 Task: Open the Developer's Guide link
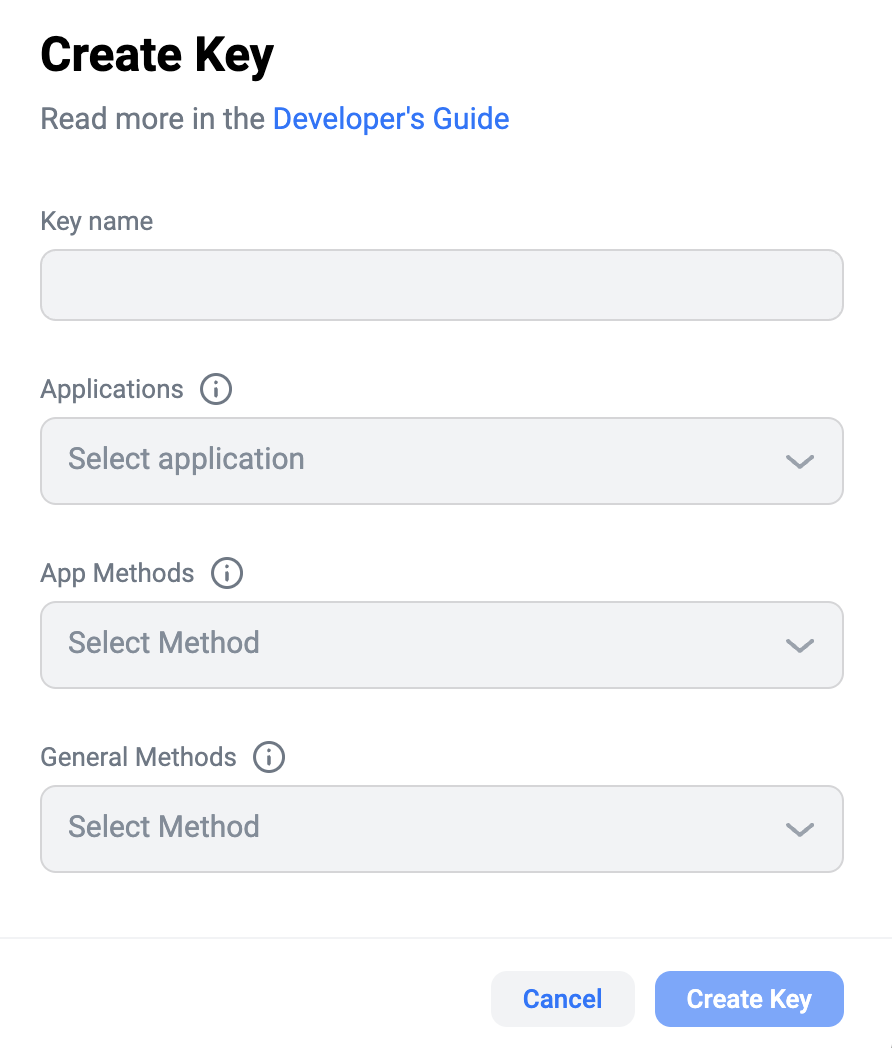point(391,119)
